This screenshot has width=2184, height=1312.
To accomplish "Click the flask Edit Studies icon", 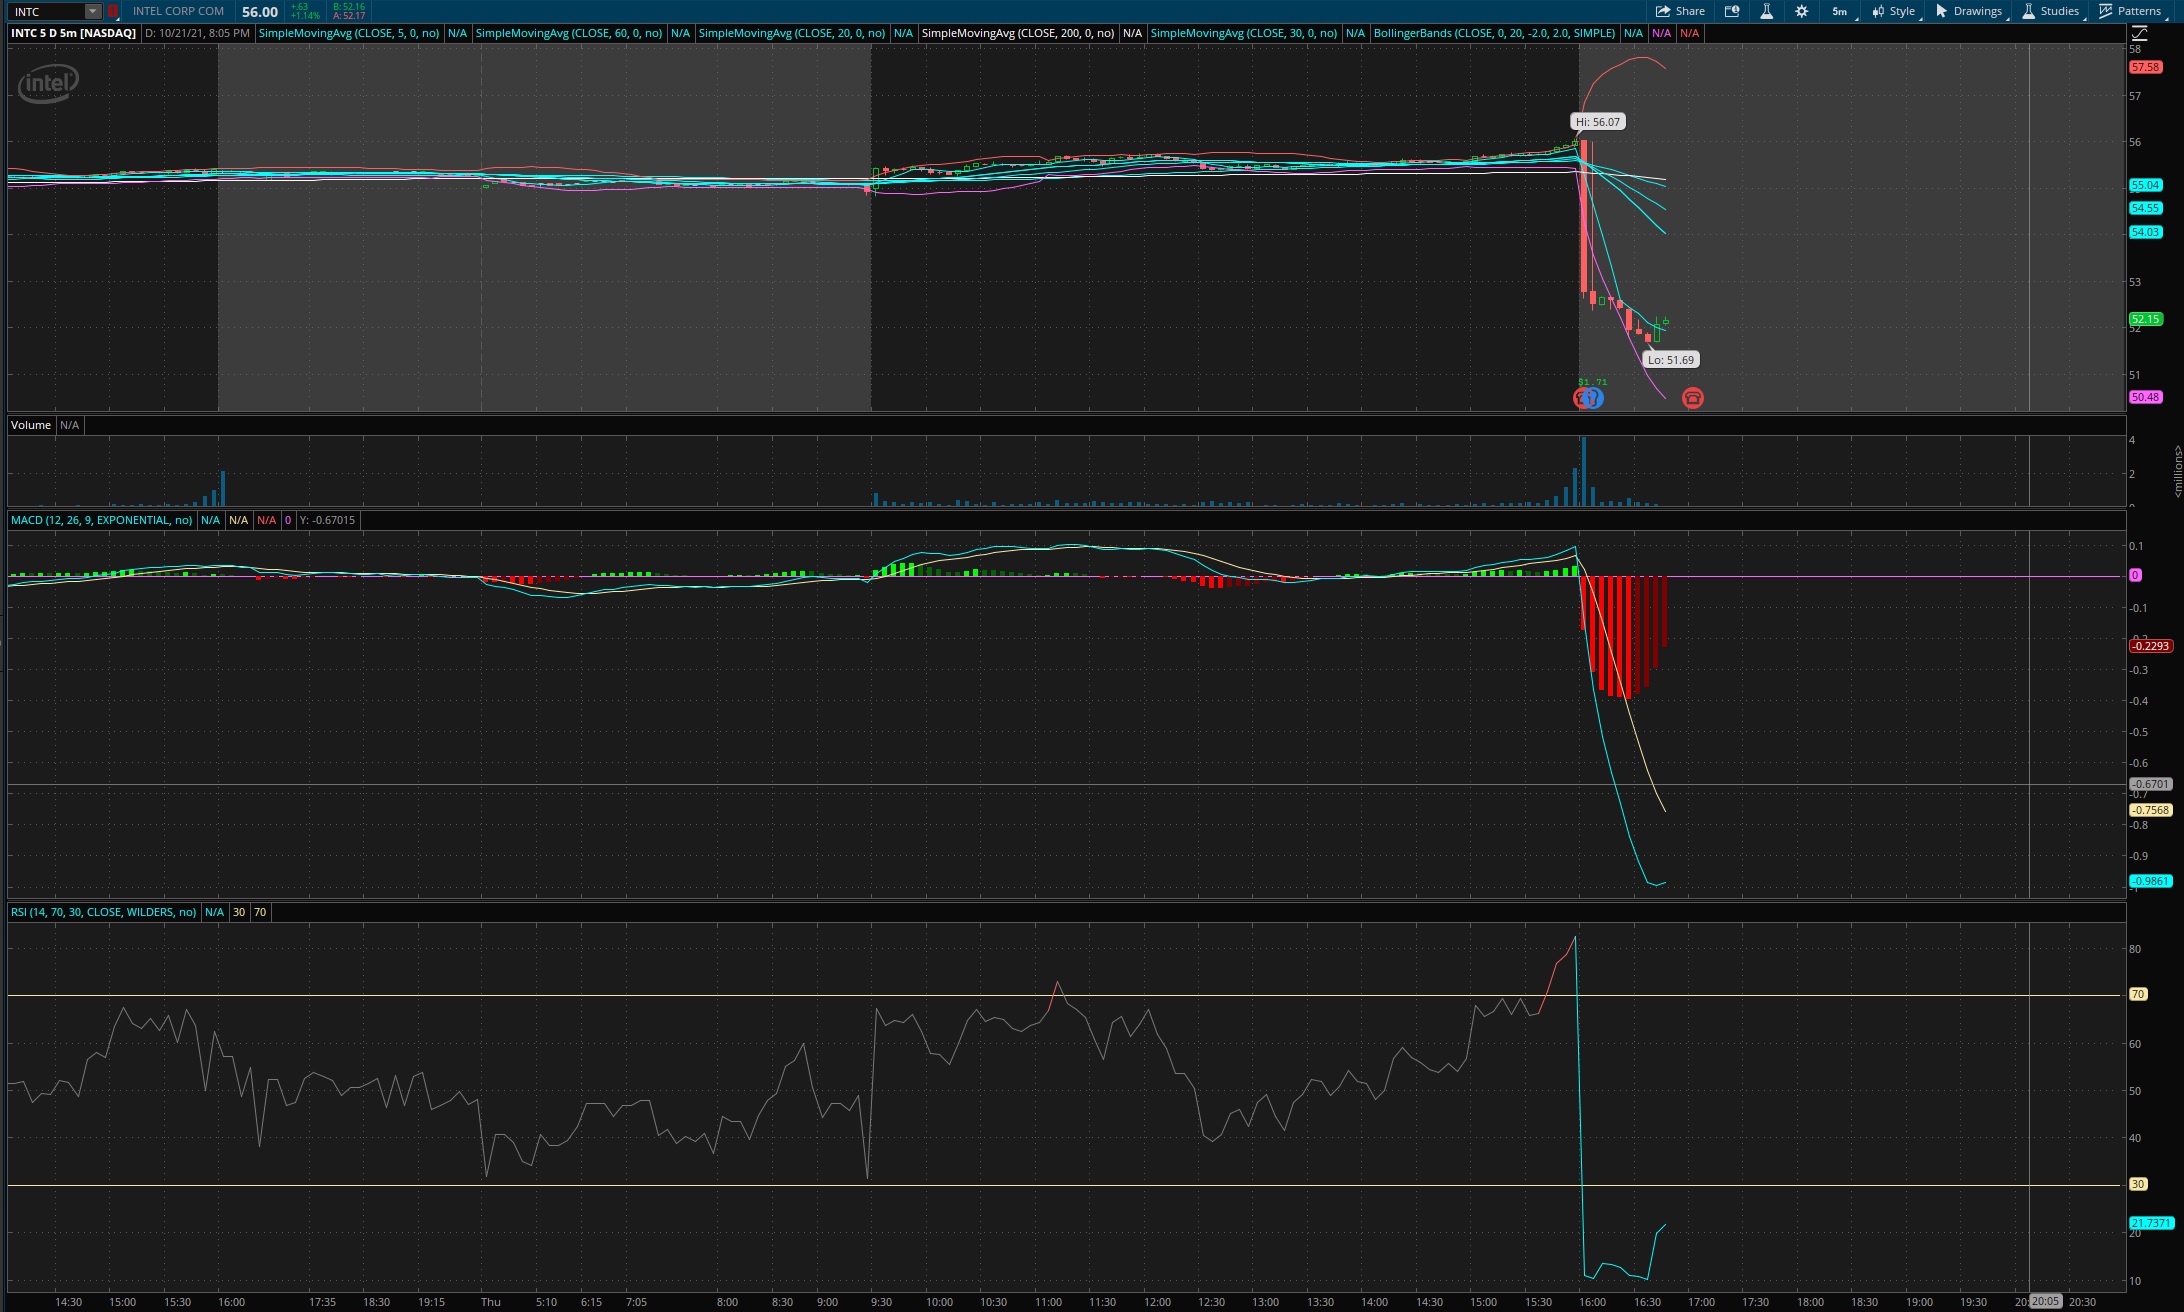I will [x=1767, y=11].
